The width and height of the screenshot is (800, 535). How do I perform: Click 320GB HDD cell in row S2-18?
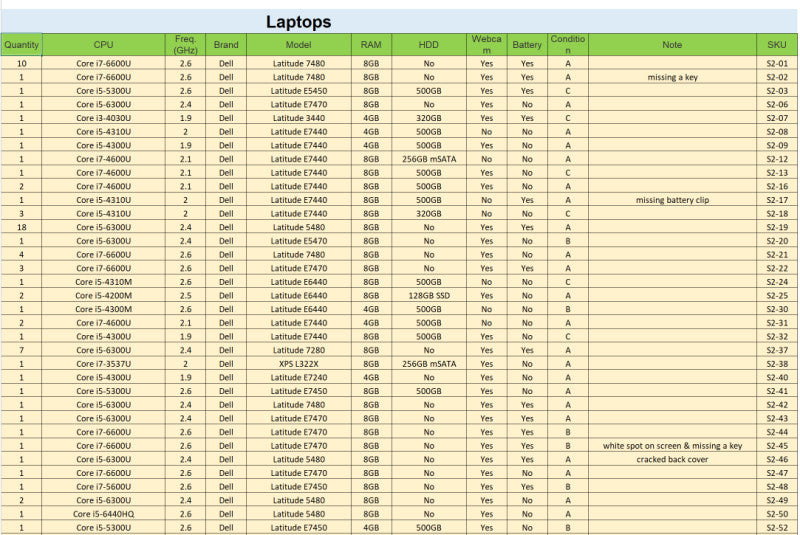[429, 214]
